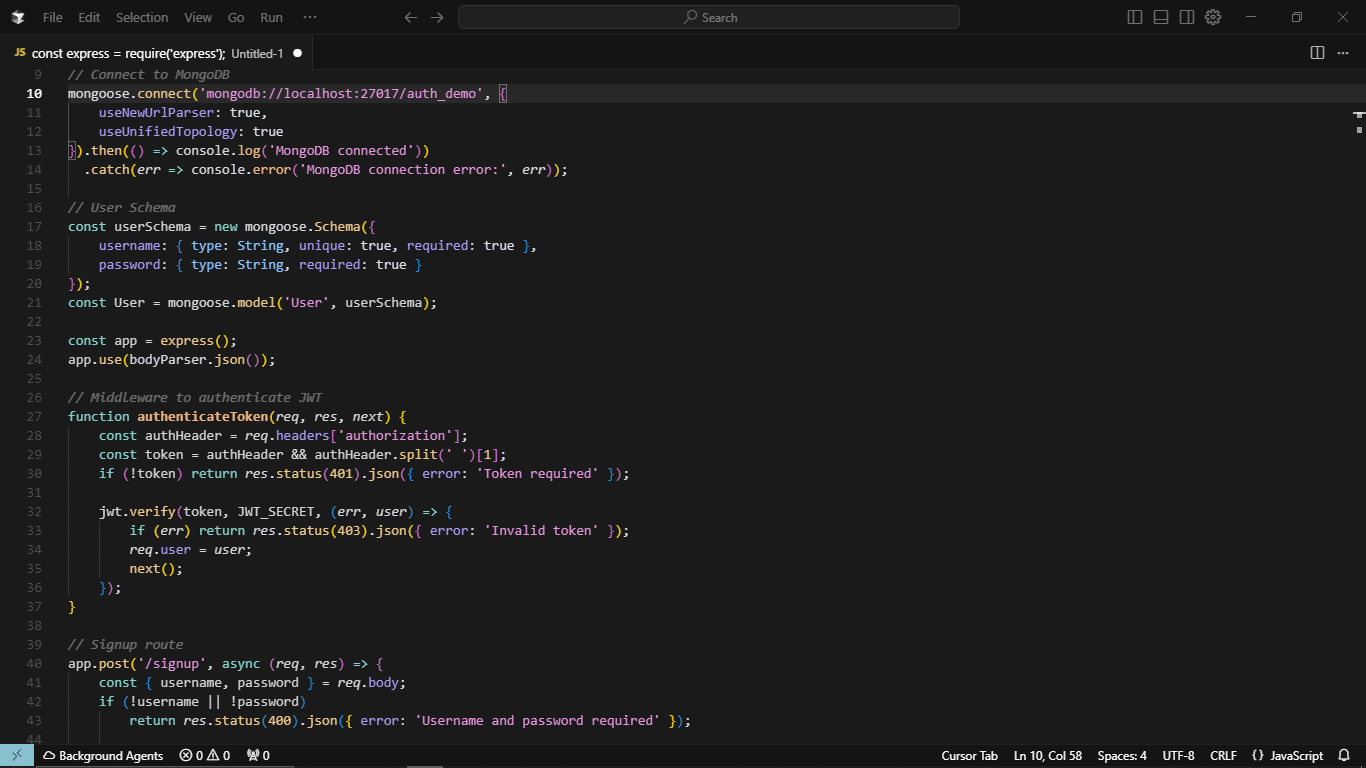This screenshot has height=768, width=1366.
Task: Split the editor to the right
Action: point(1318,53)
